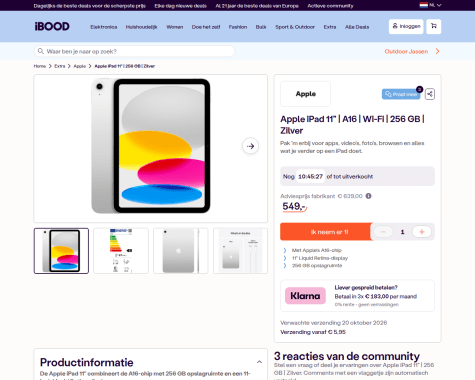Open the Elektronica menu
The width and height of the screenshot is (475, 380).
104,27
